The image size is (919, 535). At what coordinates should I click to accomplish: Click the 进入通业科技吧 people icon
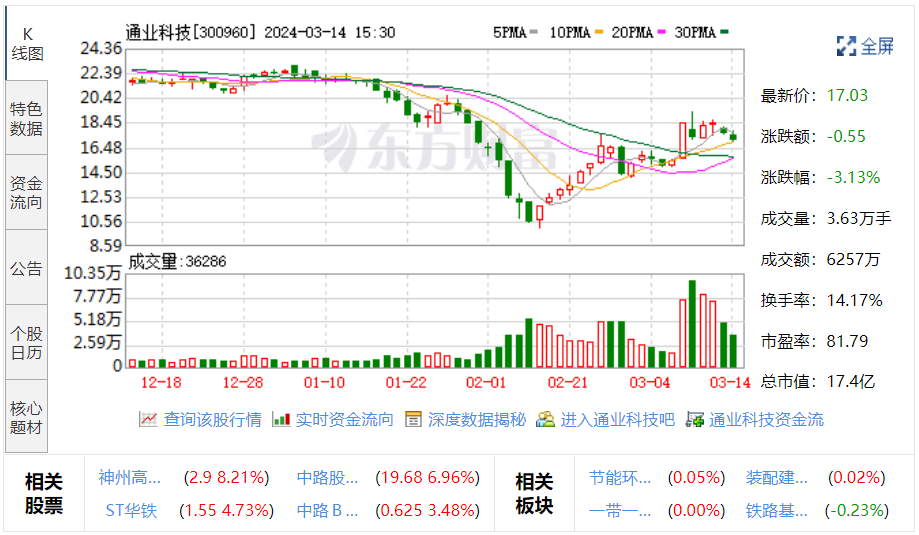point(545,419)
